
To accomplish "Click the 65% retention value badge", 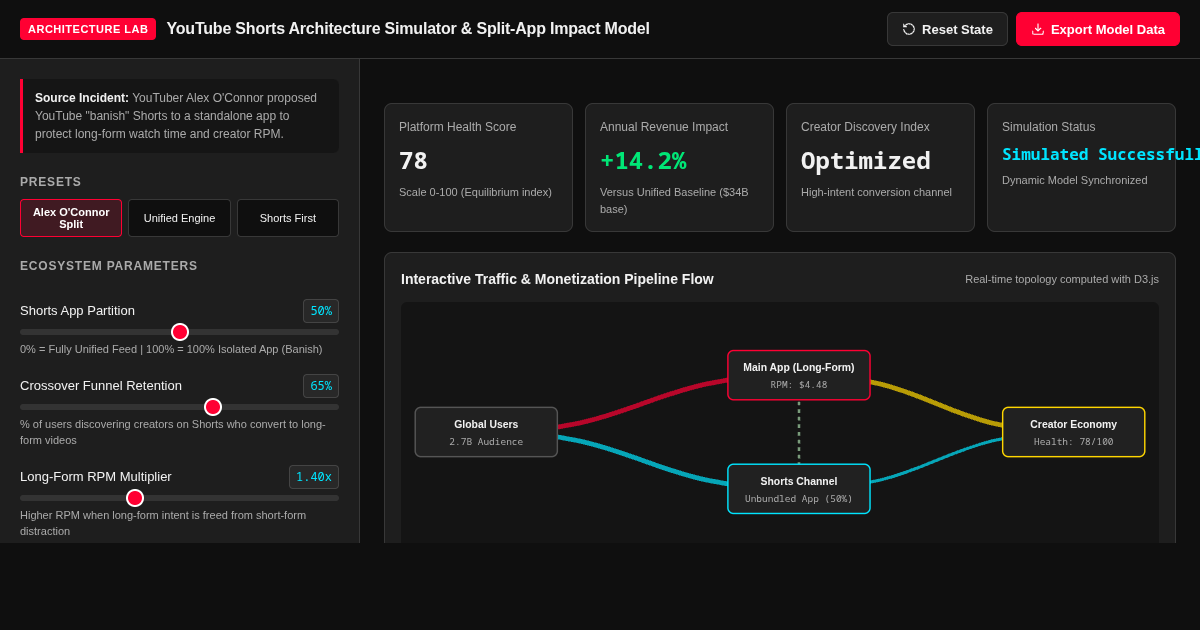I will tap(321, 386).
